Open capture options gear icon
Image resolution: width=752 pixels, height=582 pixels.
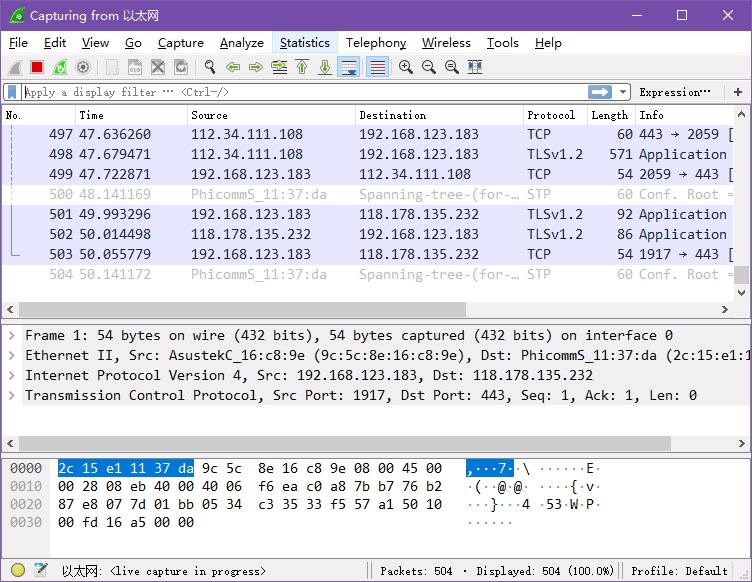83,67
